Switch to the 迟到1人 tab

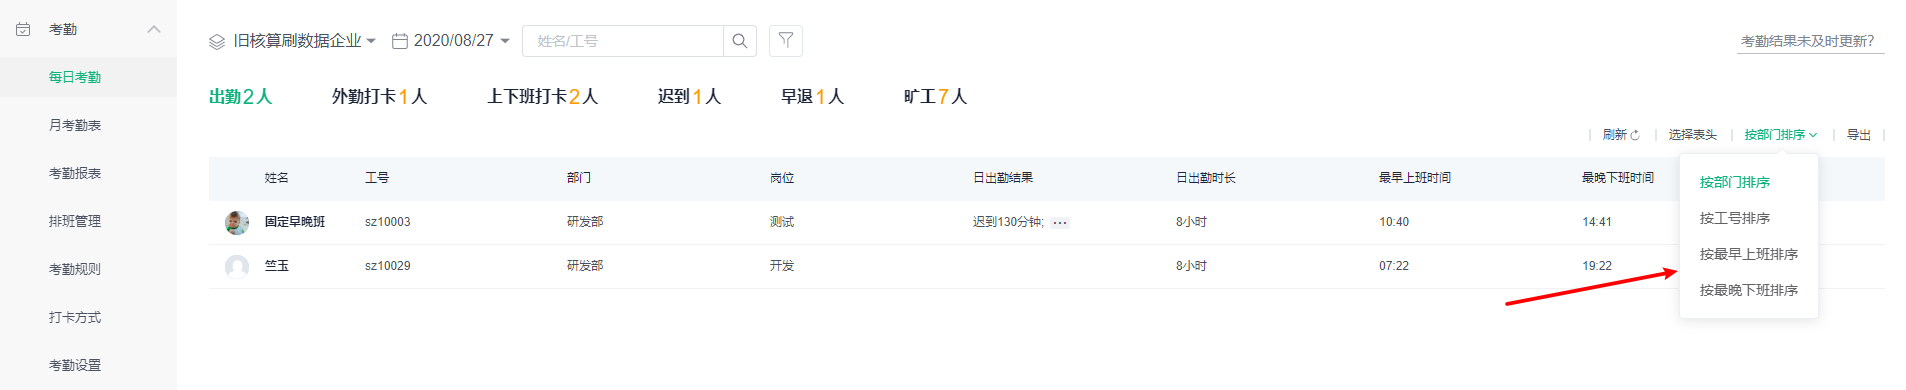[x=689, y=97]
